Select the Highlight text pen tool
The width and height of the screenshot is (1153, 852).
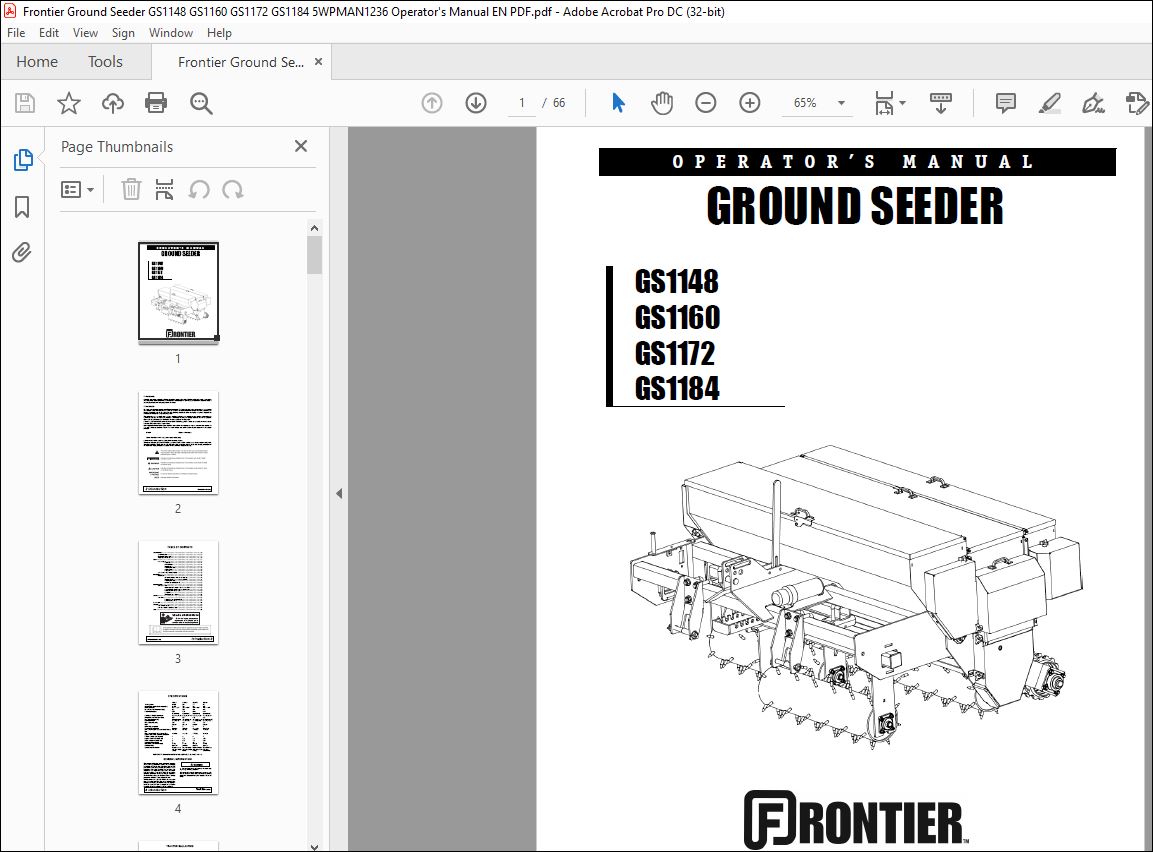click(x=1049, y=103)
